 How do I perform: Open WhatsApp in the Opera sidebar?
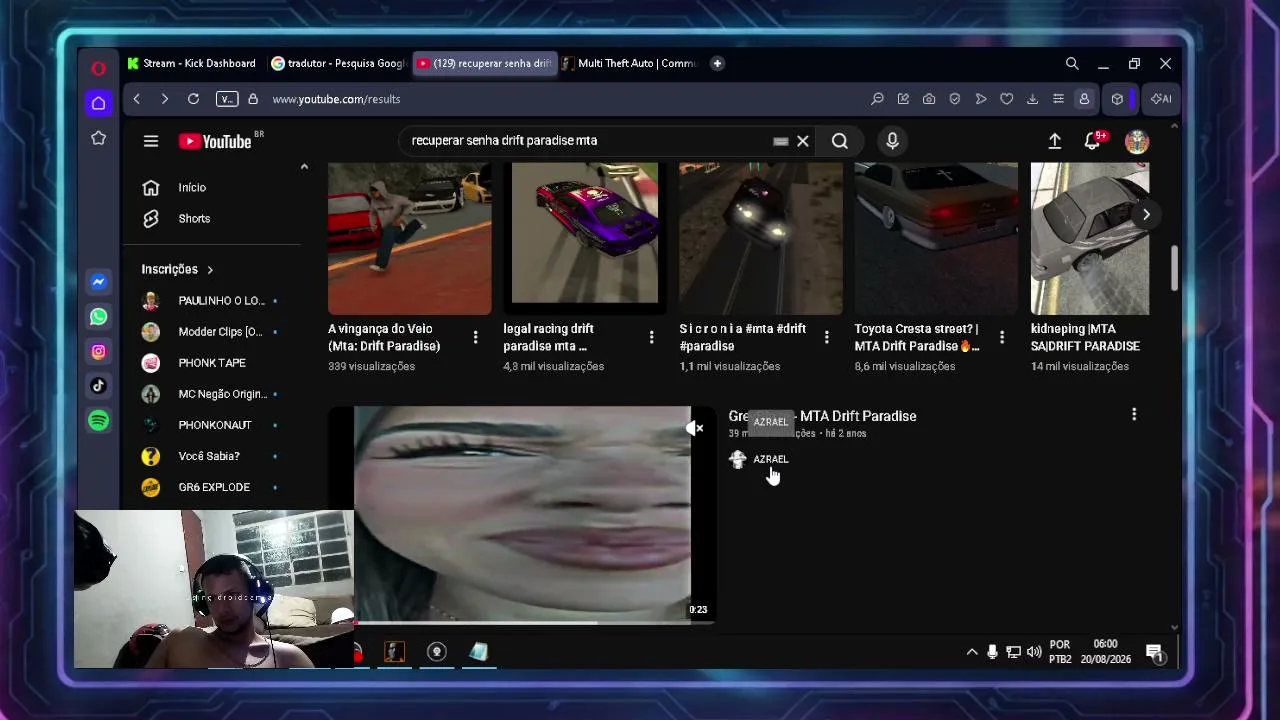tap(98, 317)
